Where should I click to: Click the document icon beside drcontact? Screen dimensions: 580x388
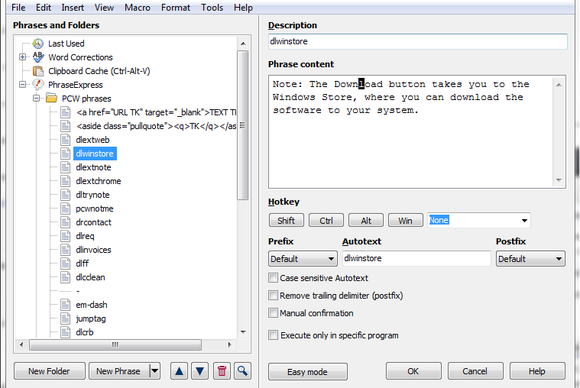click(65, 222)
